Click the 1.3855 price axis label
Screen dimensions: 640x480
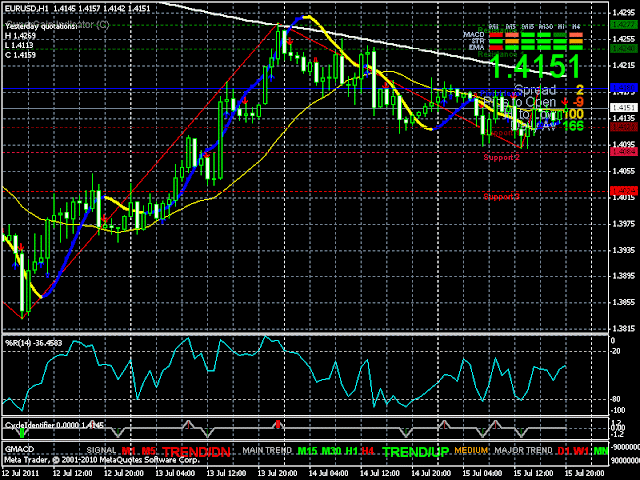[624, 302]
